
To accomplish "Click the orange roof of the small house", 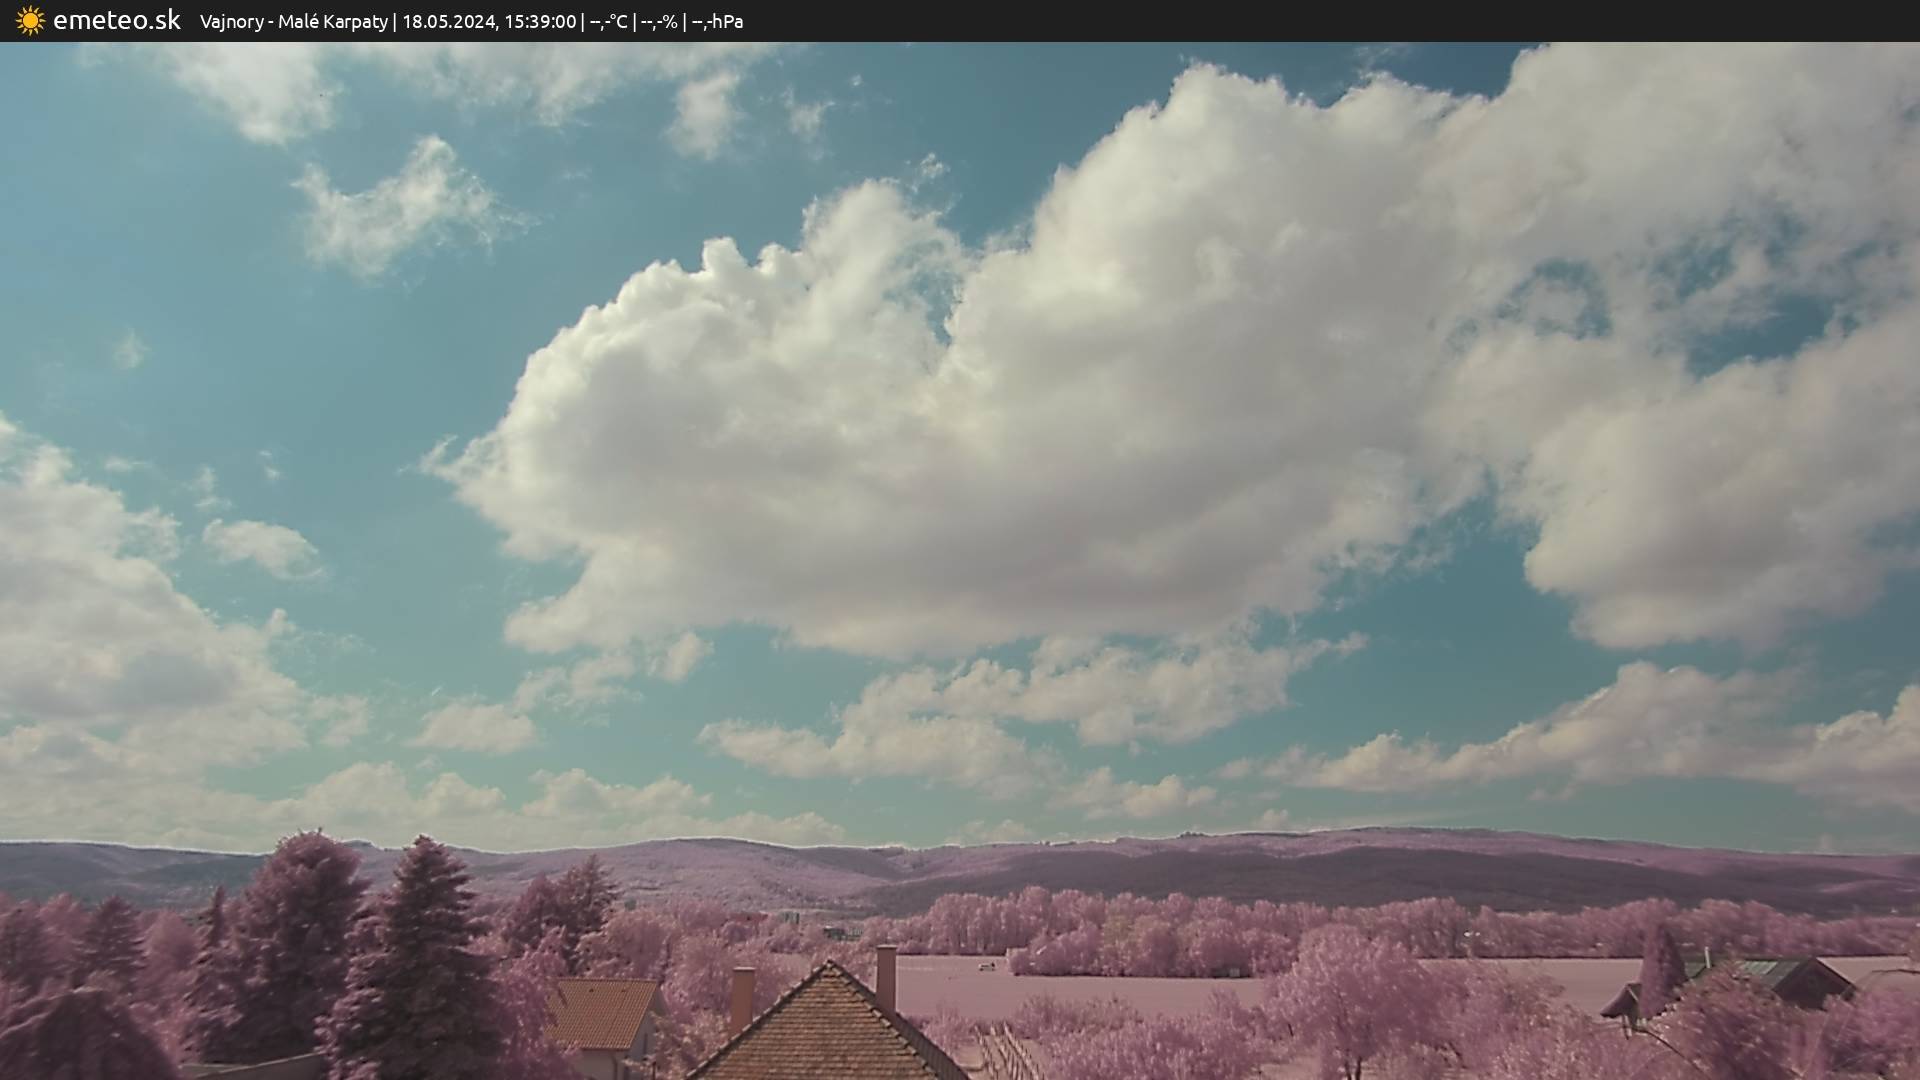I will point(603,1012).
